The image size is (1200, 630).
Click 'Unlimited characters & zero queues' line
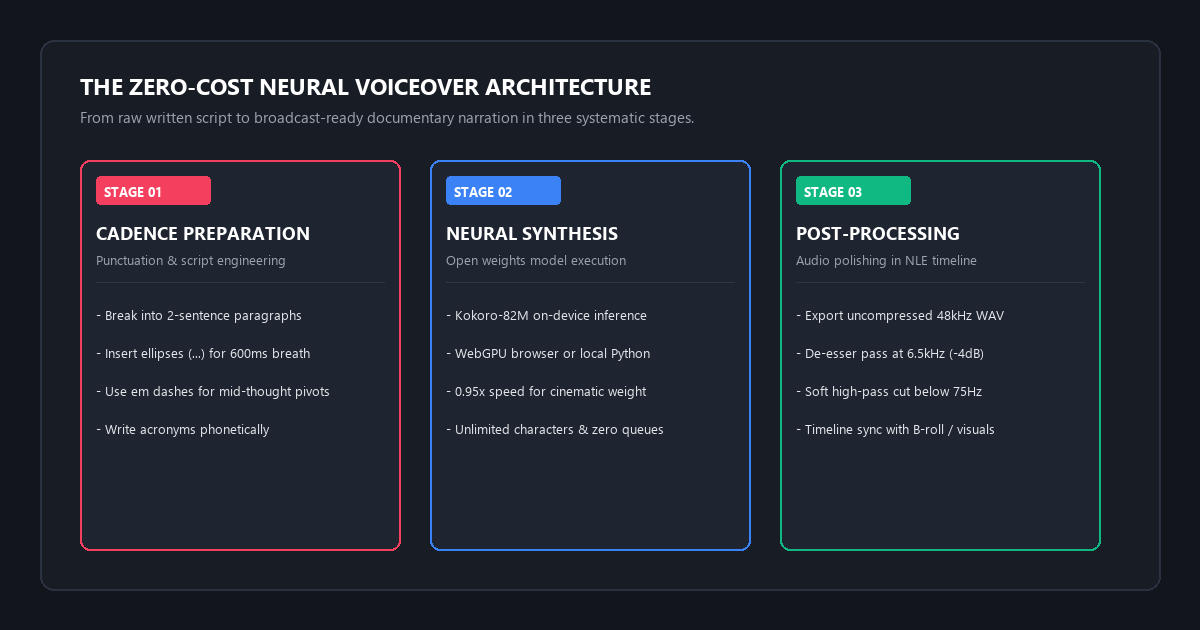pyautogui.click(x=555, y=430)
